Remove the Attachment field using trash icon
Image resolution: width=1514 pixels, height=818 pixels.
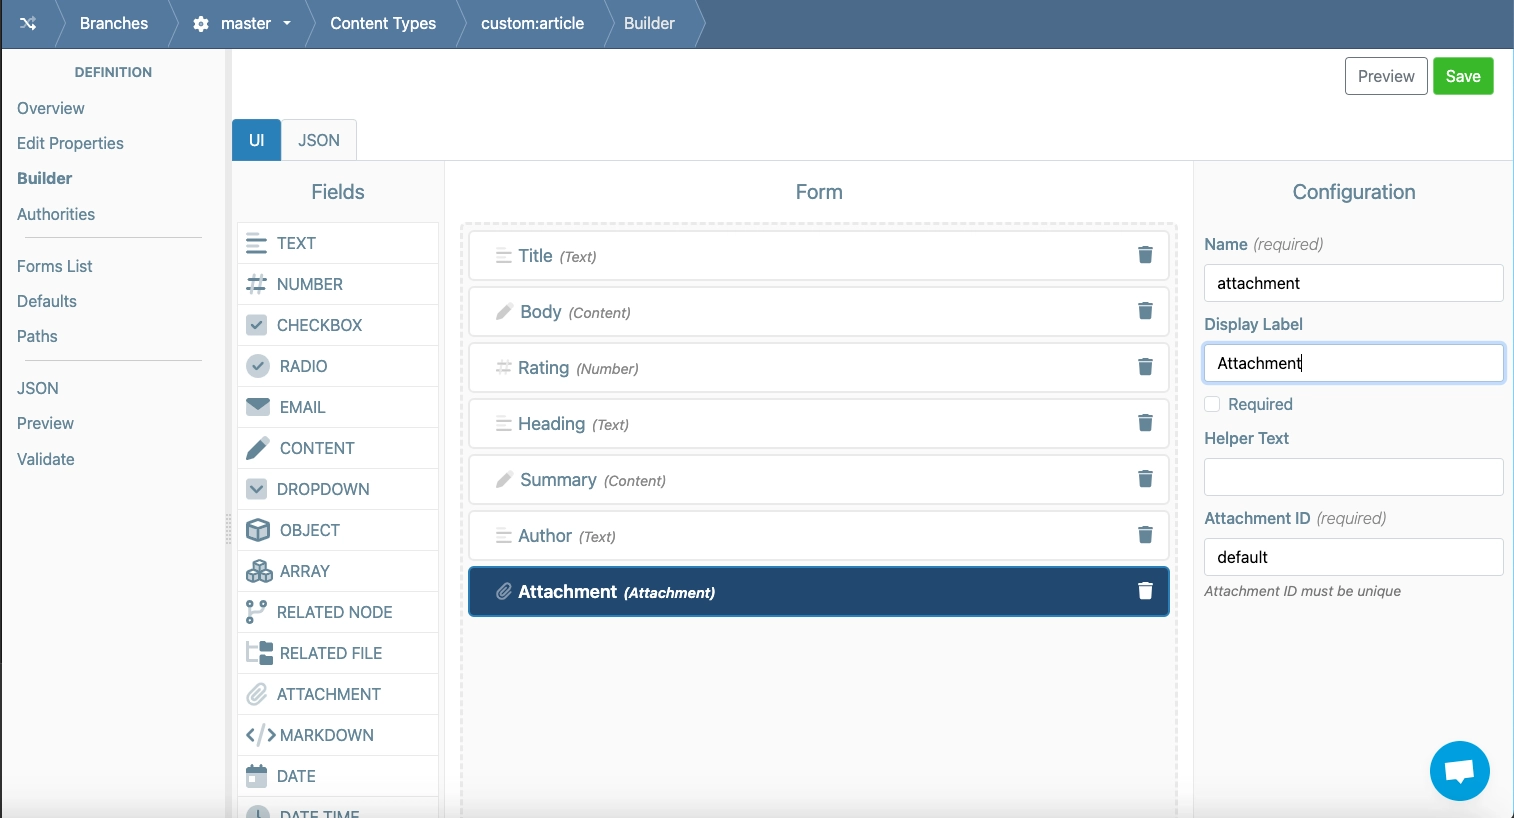1145,591
